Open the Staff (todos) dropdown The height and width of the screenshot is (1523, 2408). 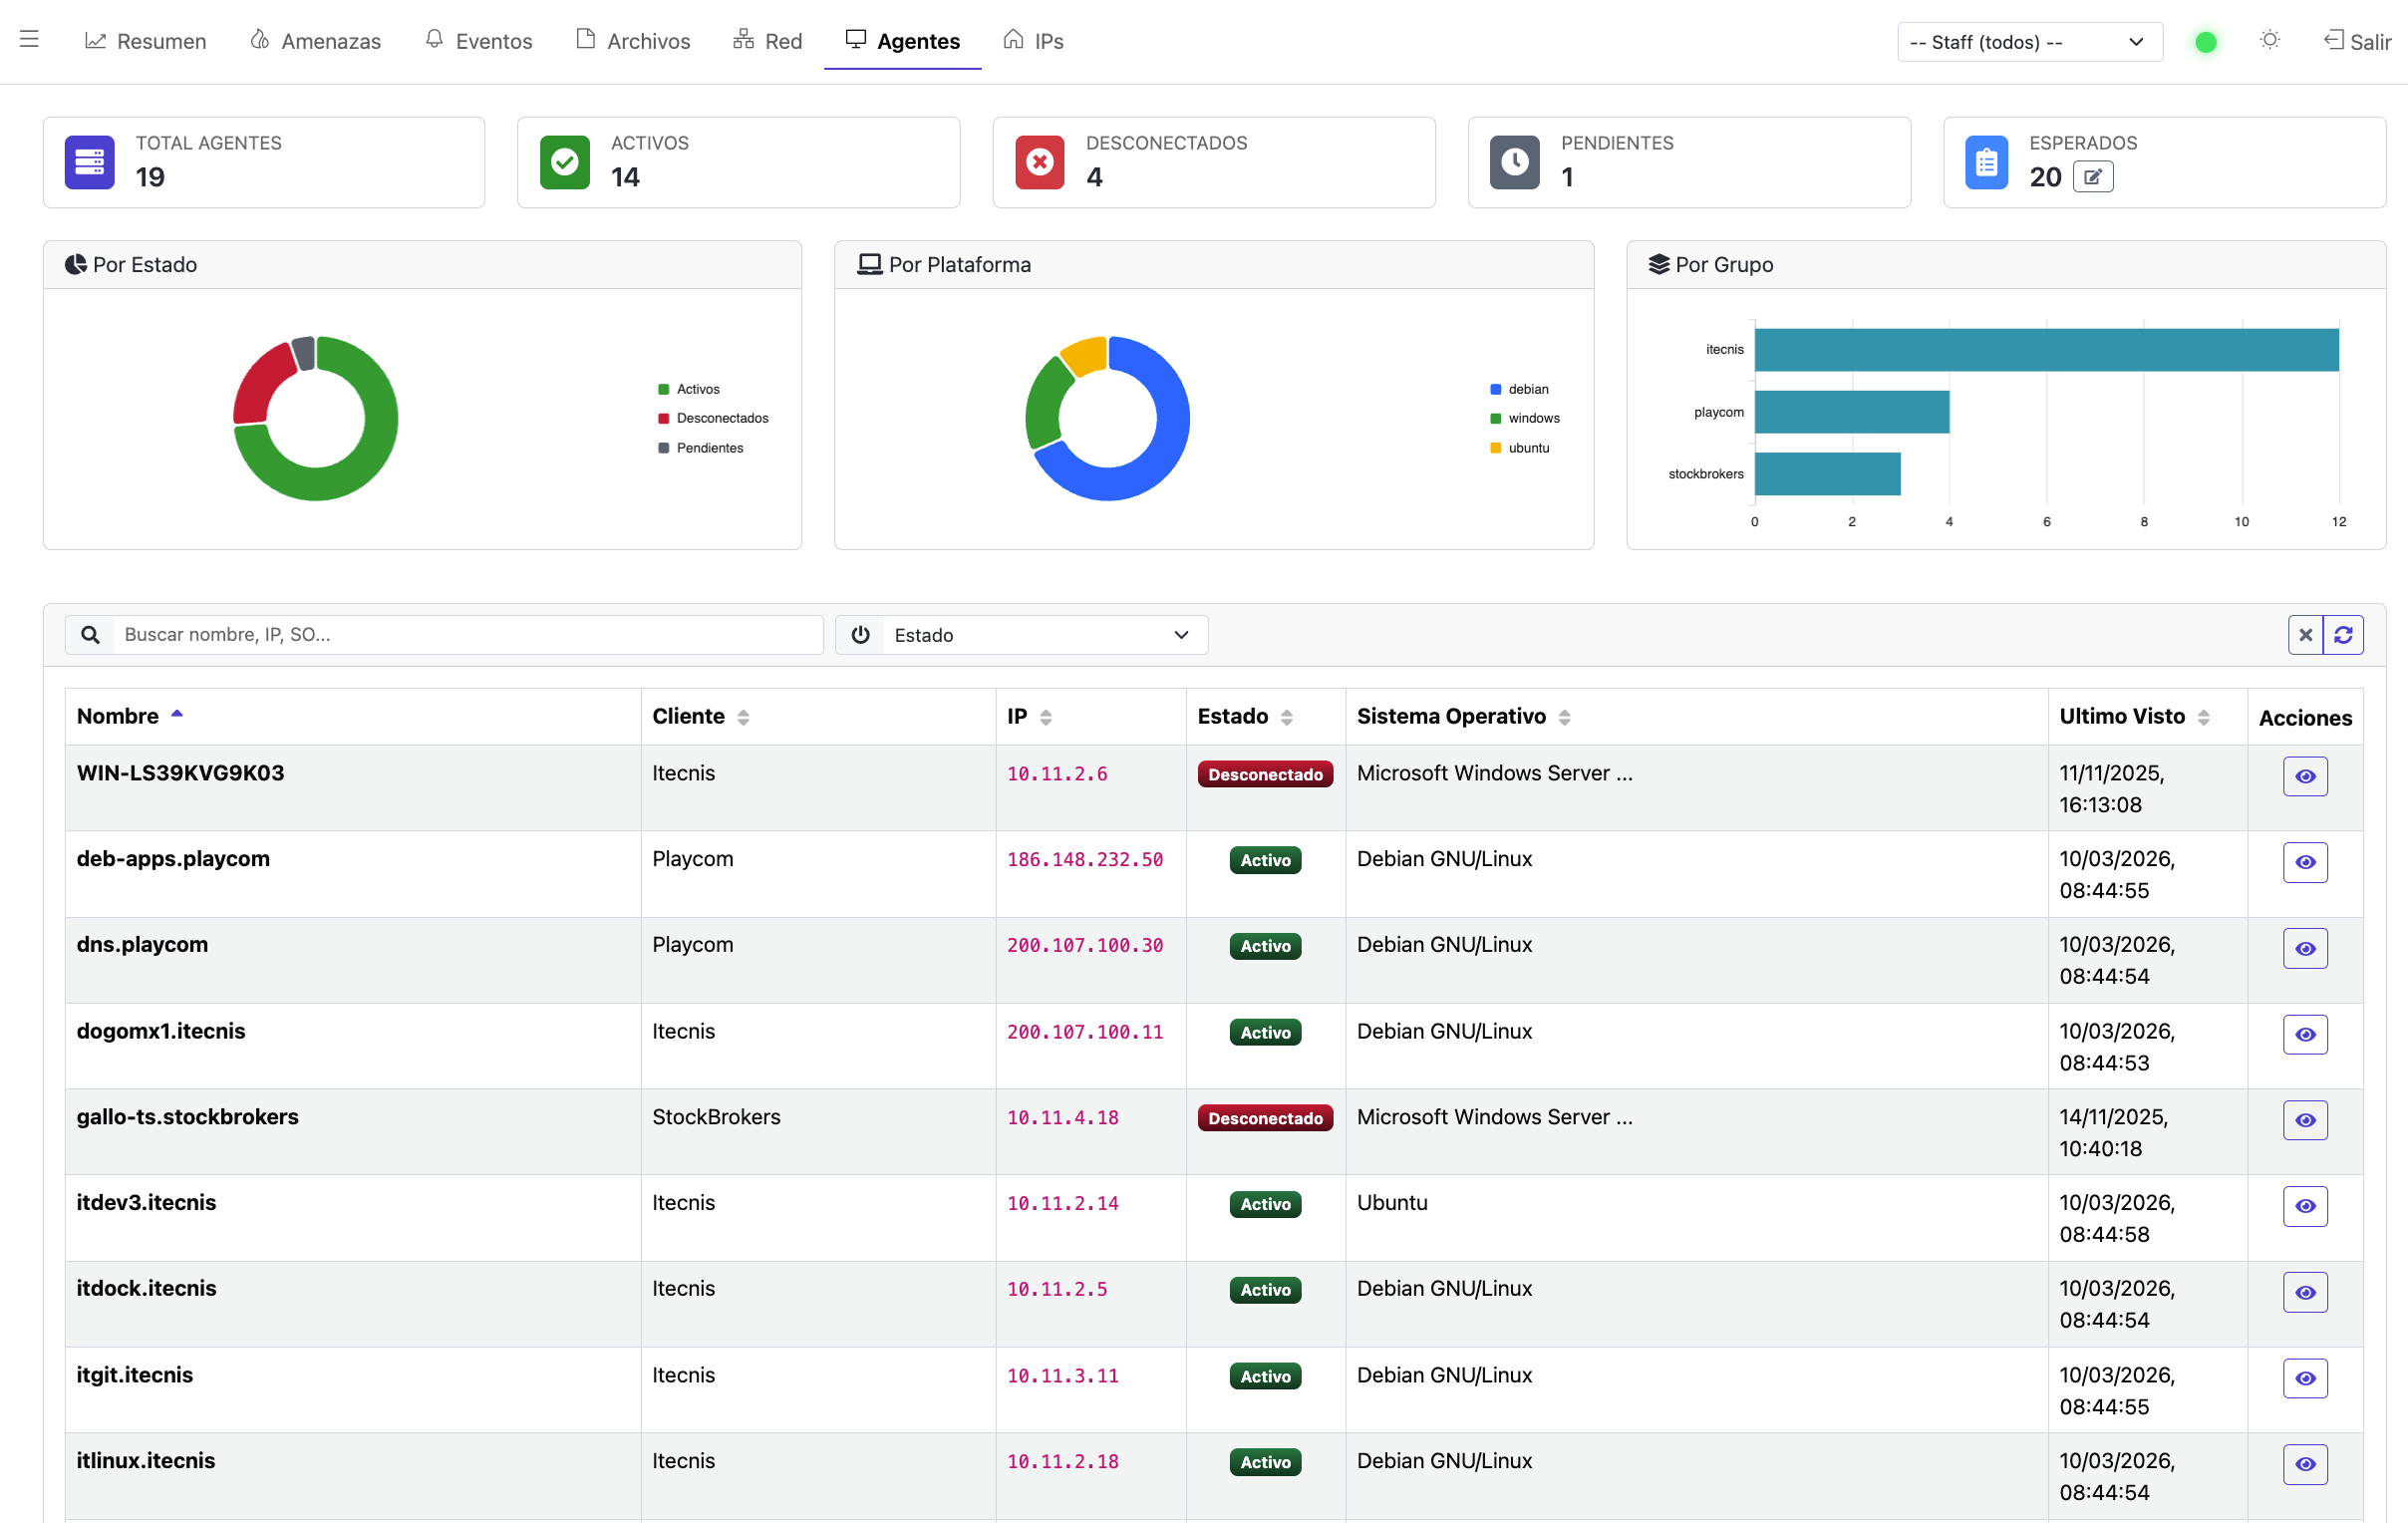coord(2029,42)
